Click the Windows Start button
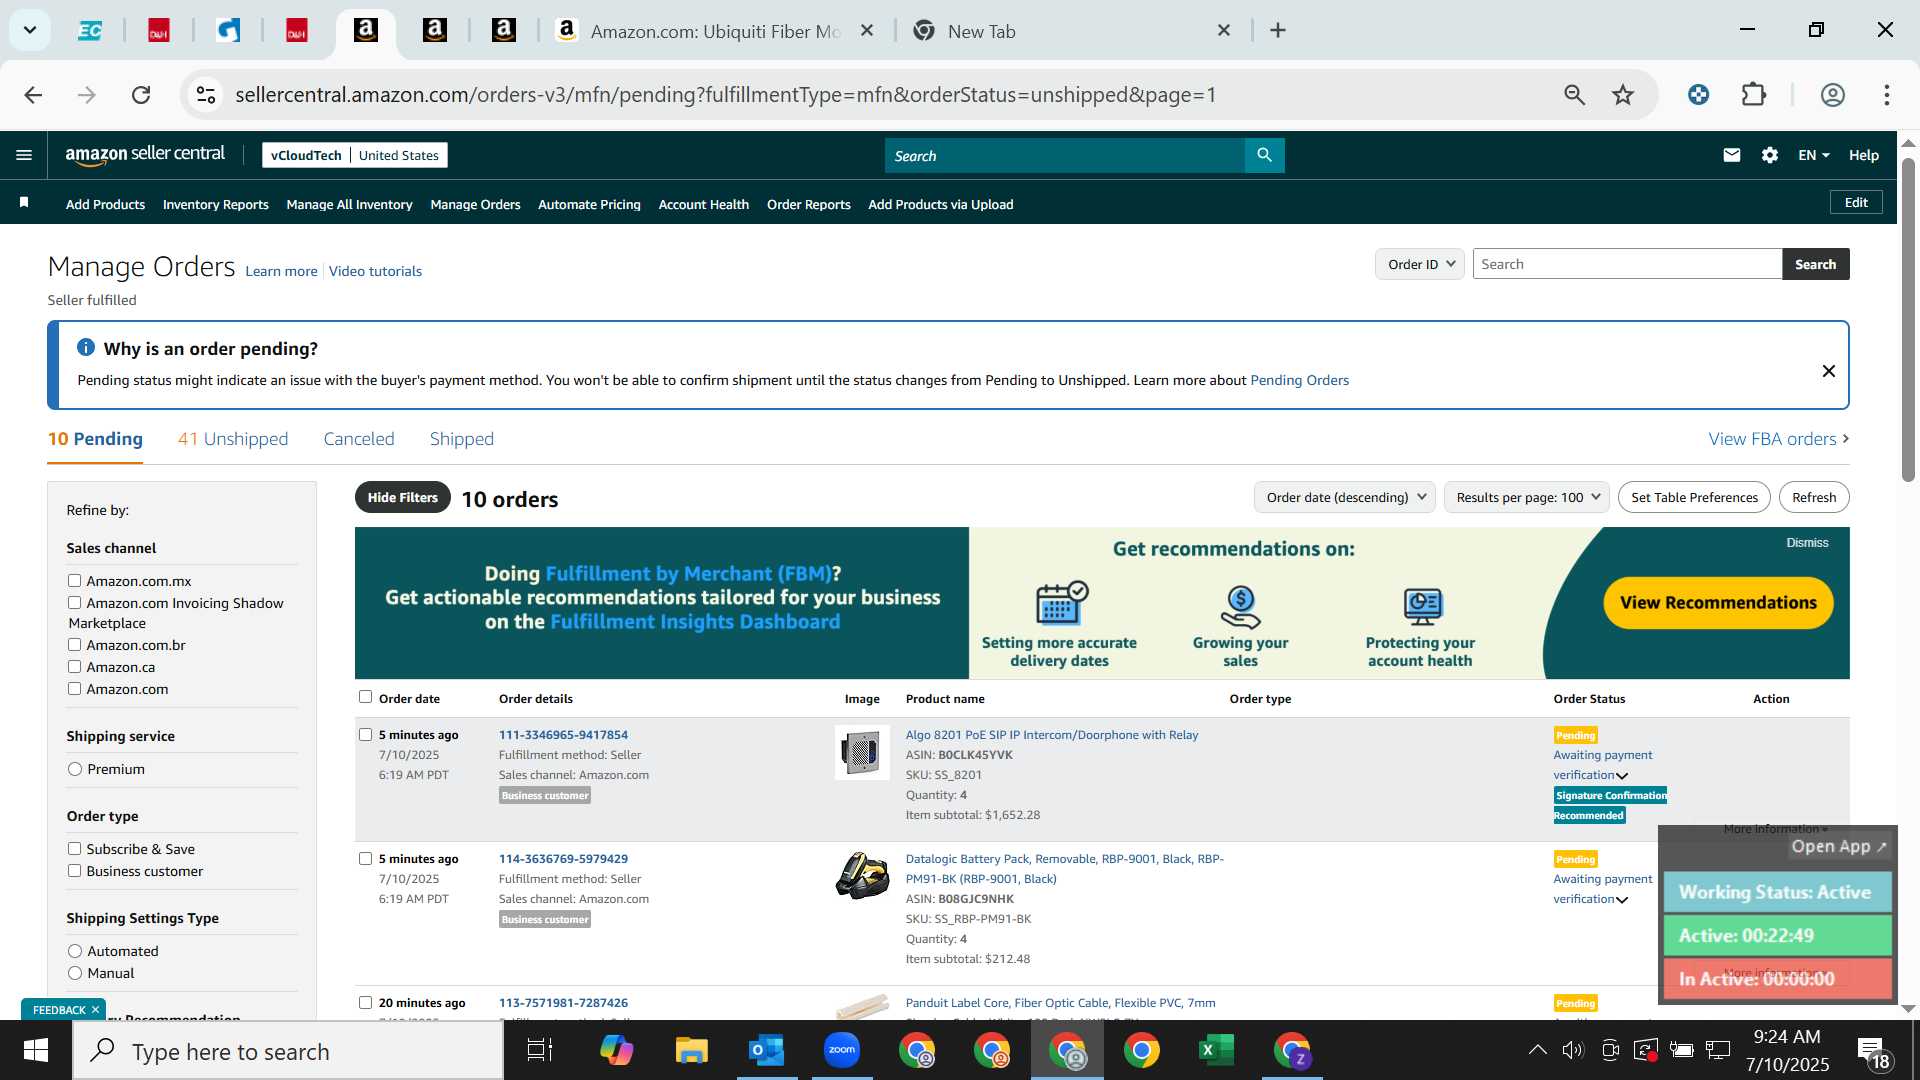 [36, 1051]
